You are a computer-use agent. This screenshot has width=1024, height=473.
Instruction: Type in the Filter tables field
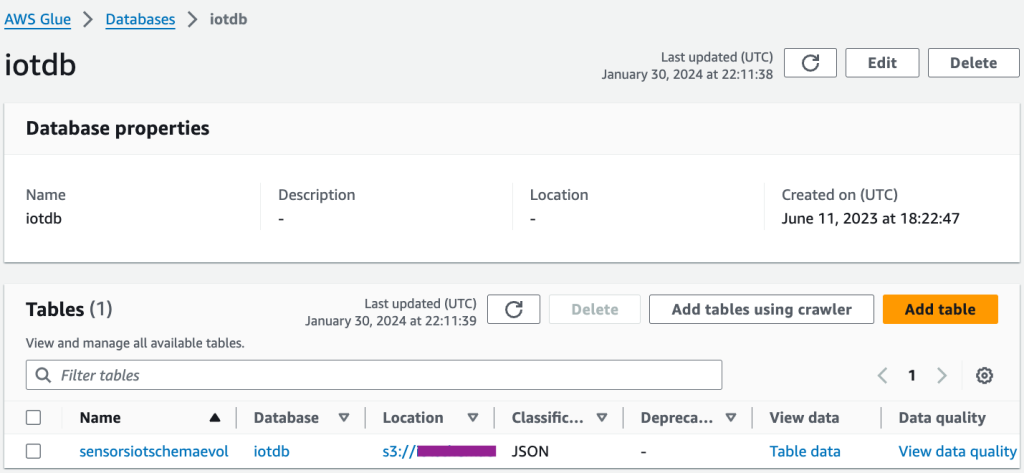click(385, 376)
